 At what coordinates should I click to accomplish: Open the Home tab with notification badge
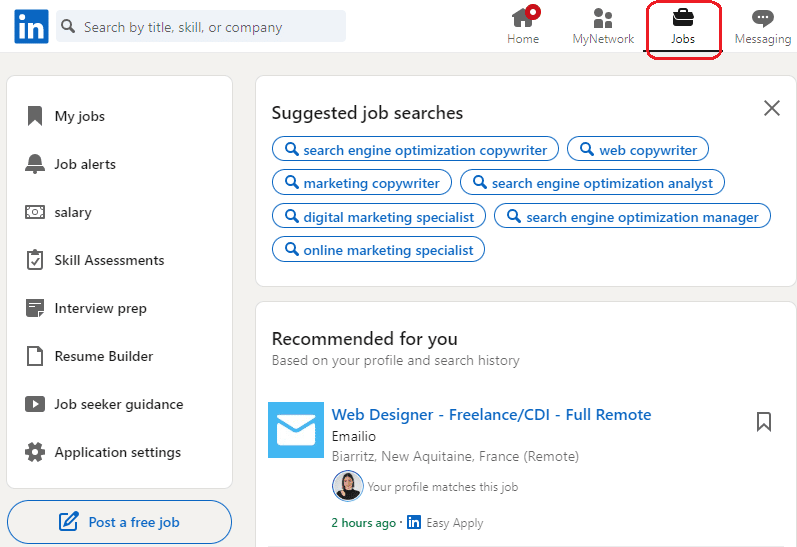(x=523, y=25)
